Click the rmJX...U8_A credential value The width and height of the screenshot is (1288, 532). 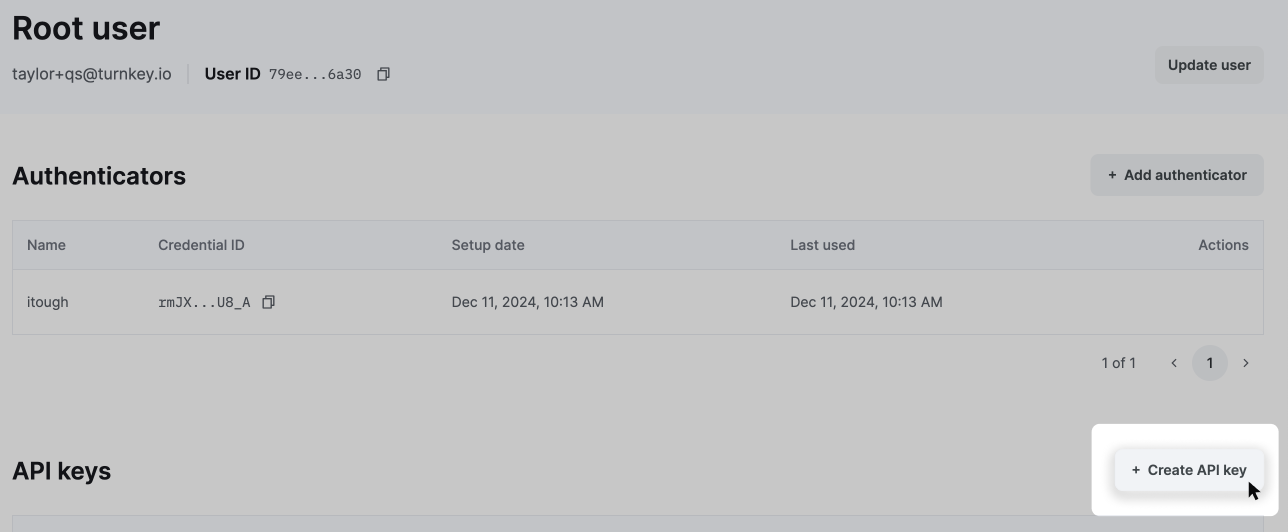coord(204,302)
